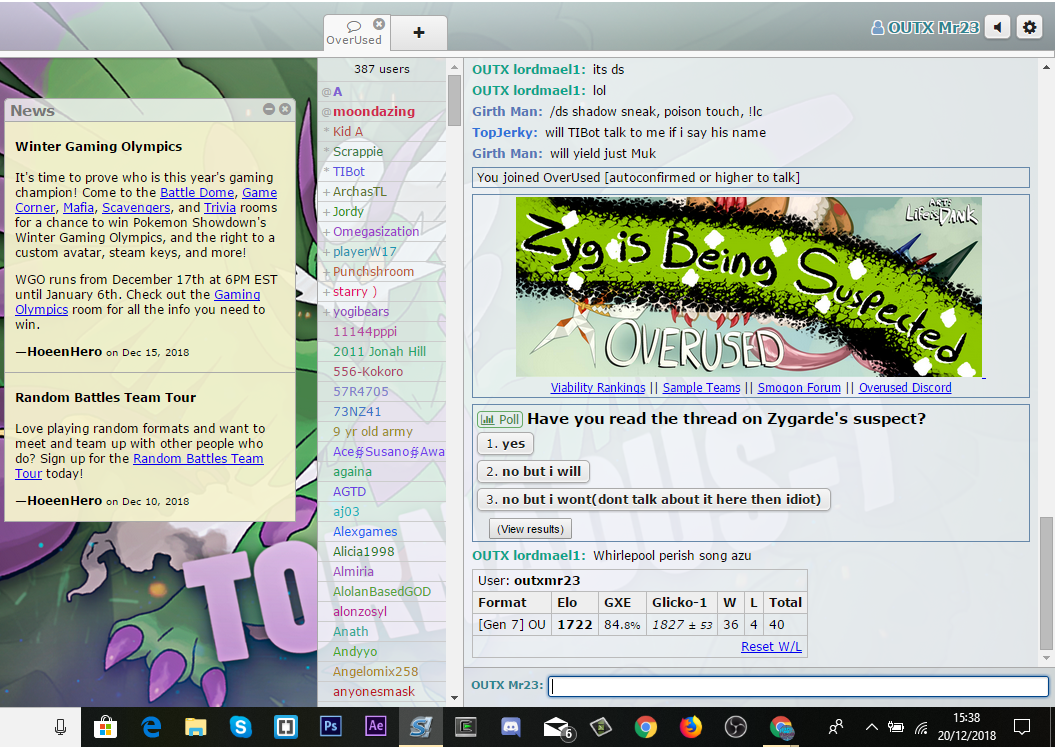Open the Zygarde suspect banner image
This screenshot has width=1055, height=747.
[x=749, y=287]
